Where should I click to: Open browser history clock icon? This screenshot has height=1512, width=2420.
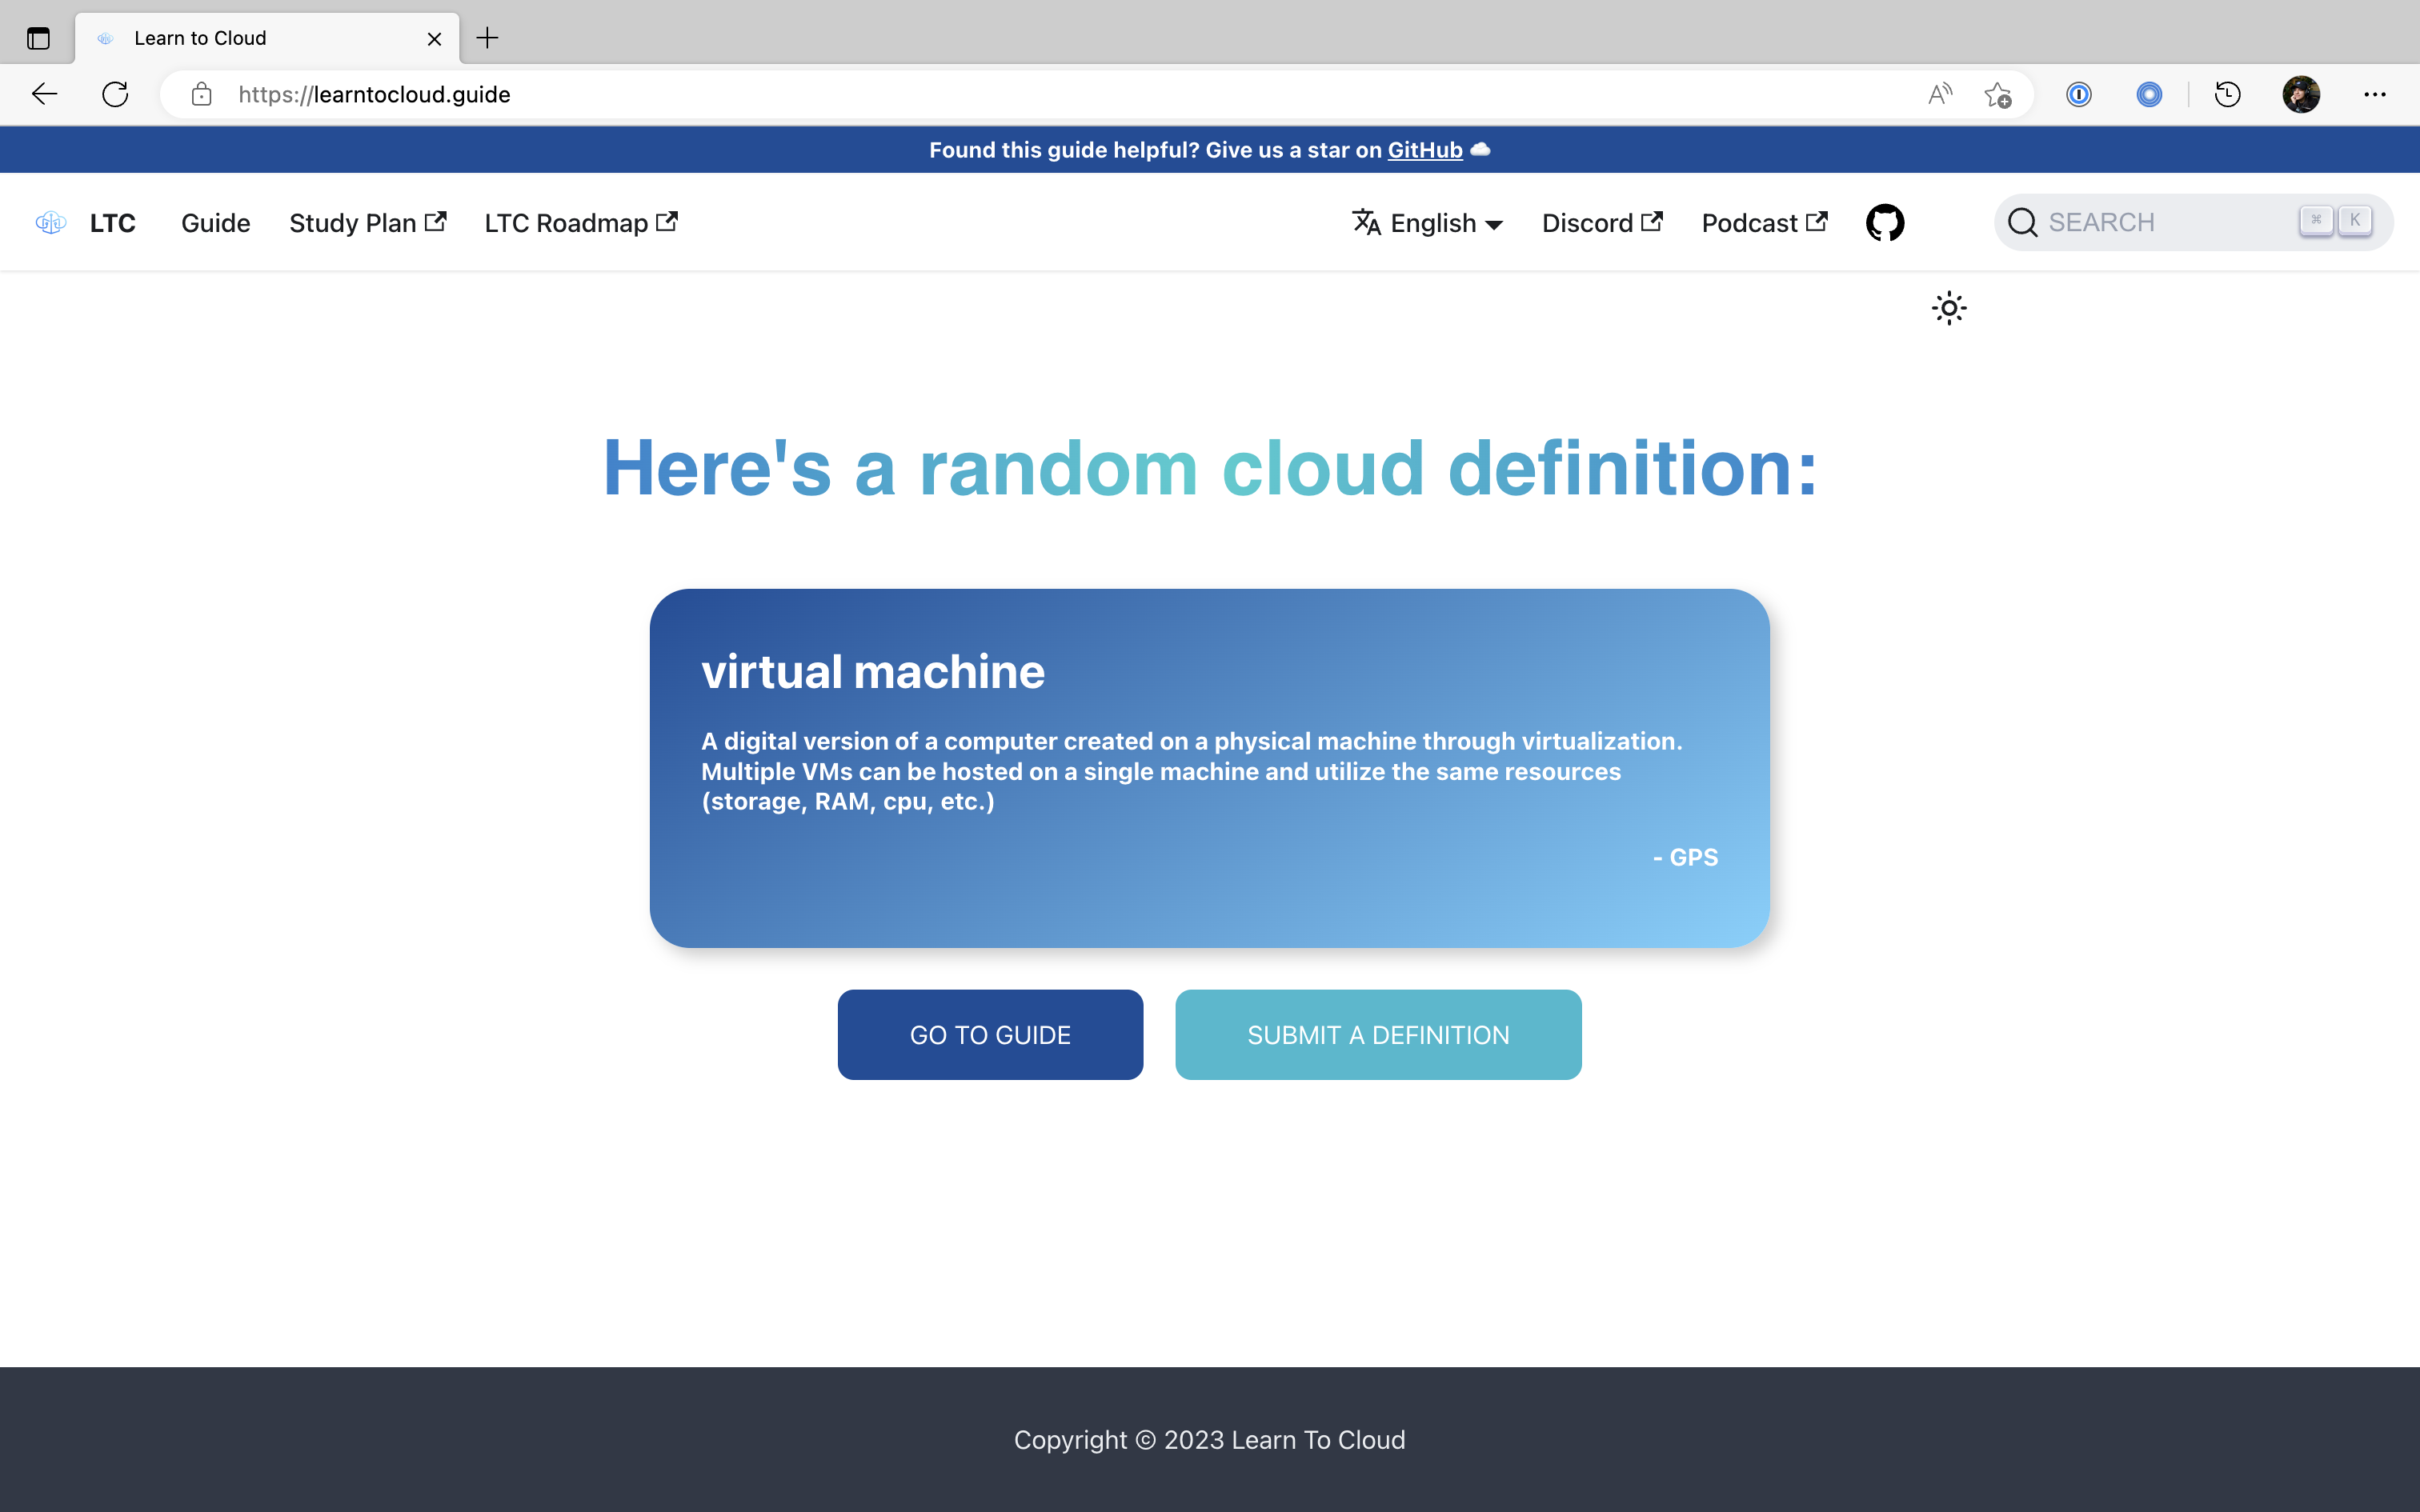(2227, 94)
